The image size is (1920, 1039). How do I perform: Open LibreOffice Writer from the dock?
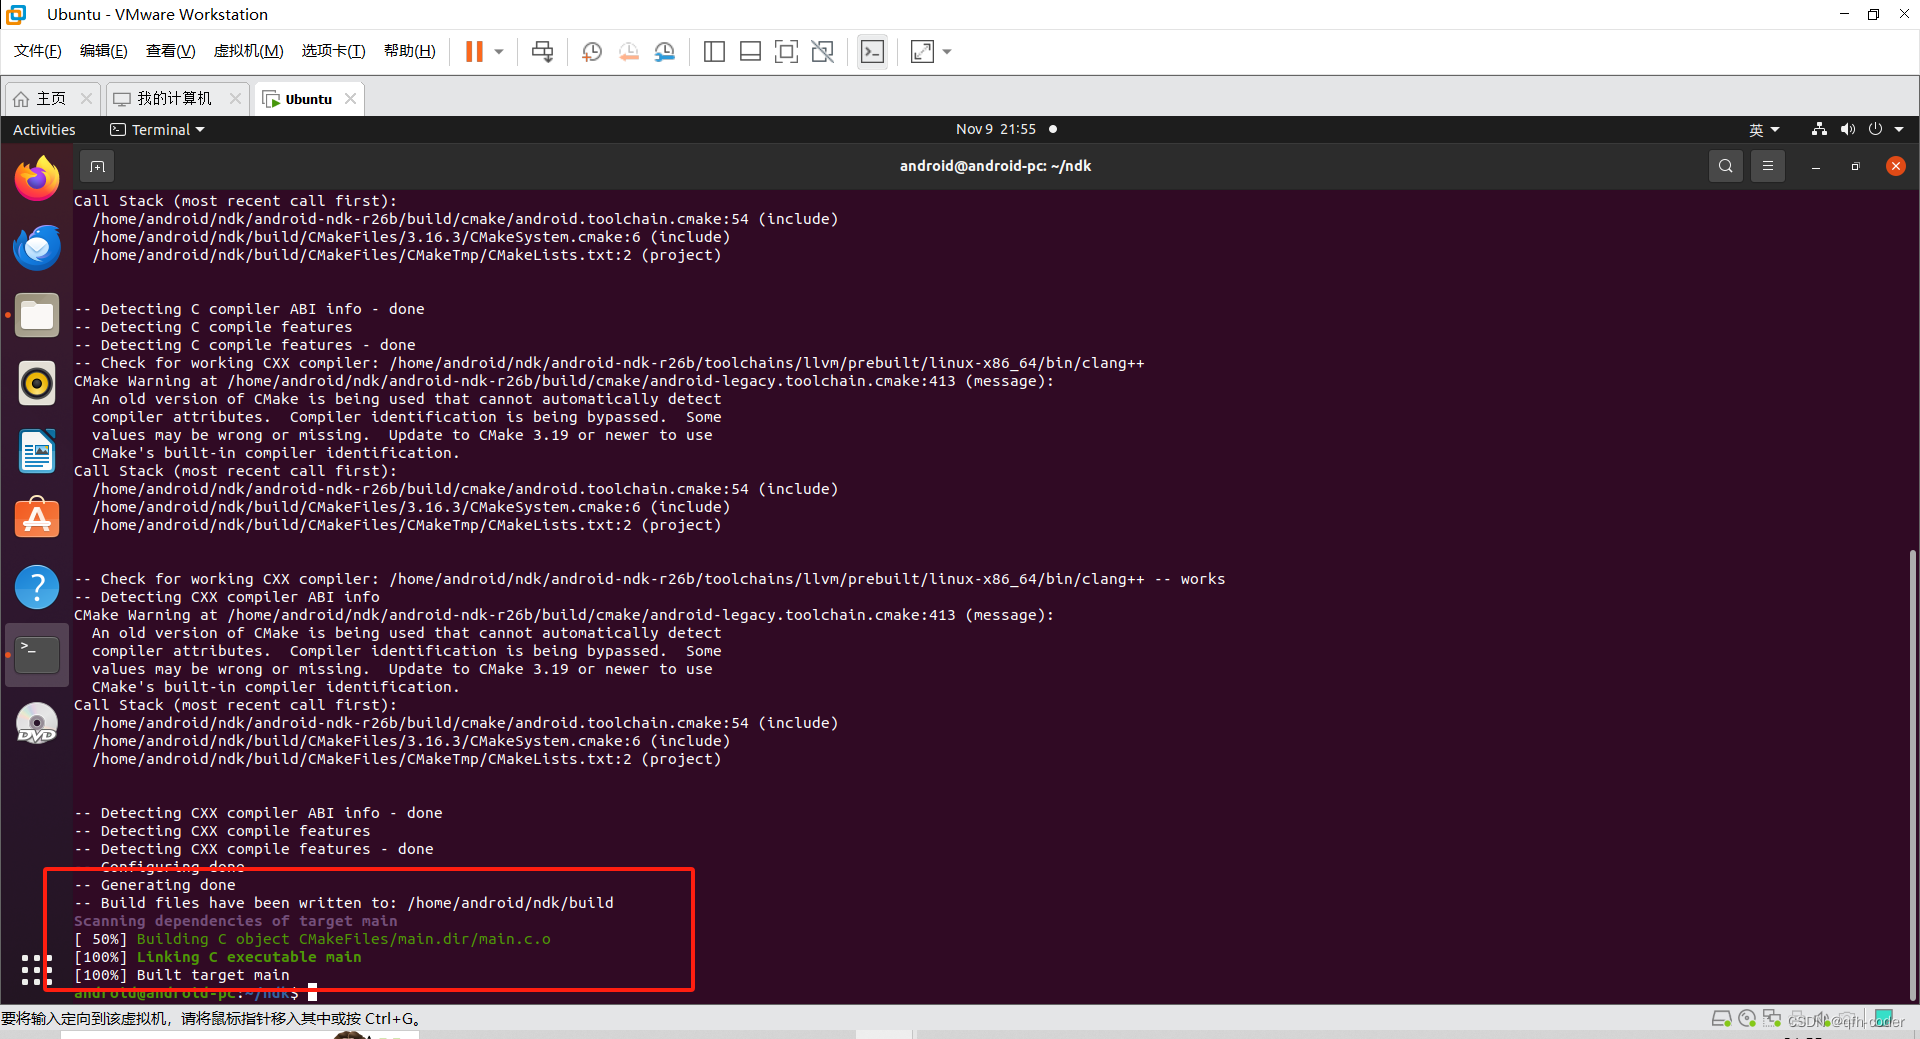tap(37, 451)
